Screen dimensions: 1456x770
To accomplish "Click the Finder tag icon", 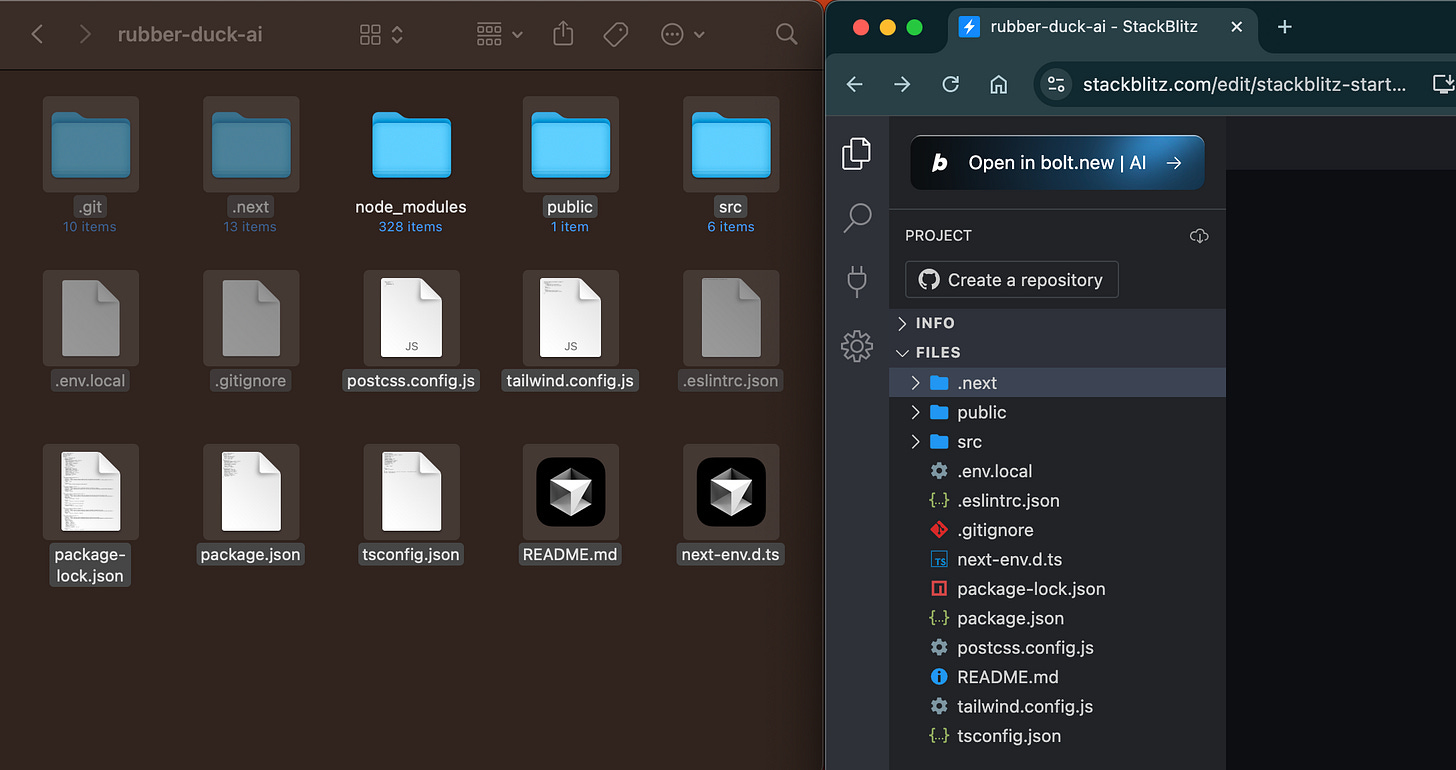I will click(616, 35).
